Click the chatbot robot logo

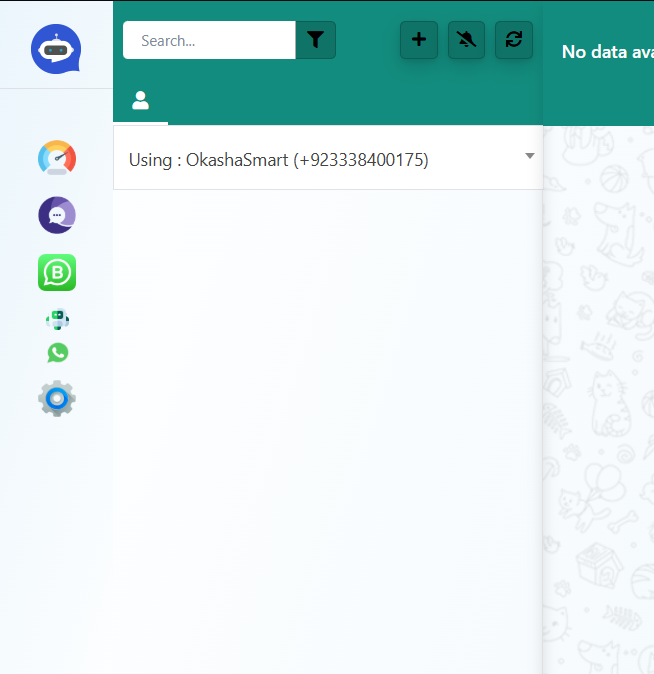click(56, 49)
